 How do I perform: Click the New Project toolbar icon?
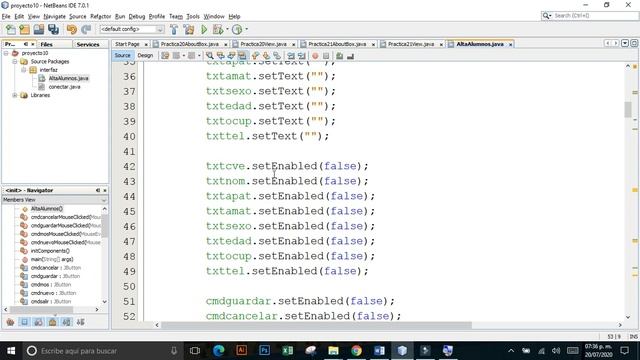pos(24,29)
